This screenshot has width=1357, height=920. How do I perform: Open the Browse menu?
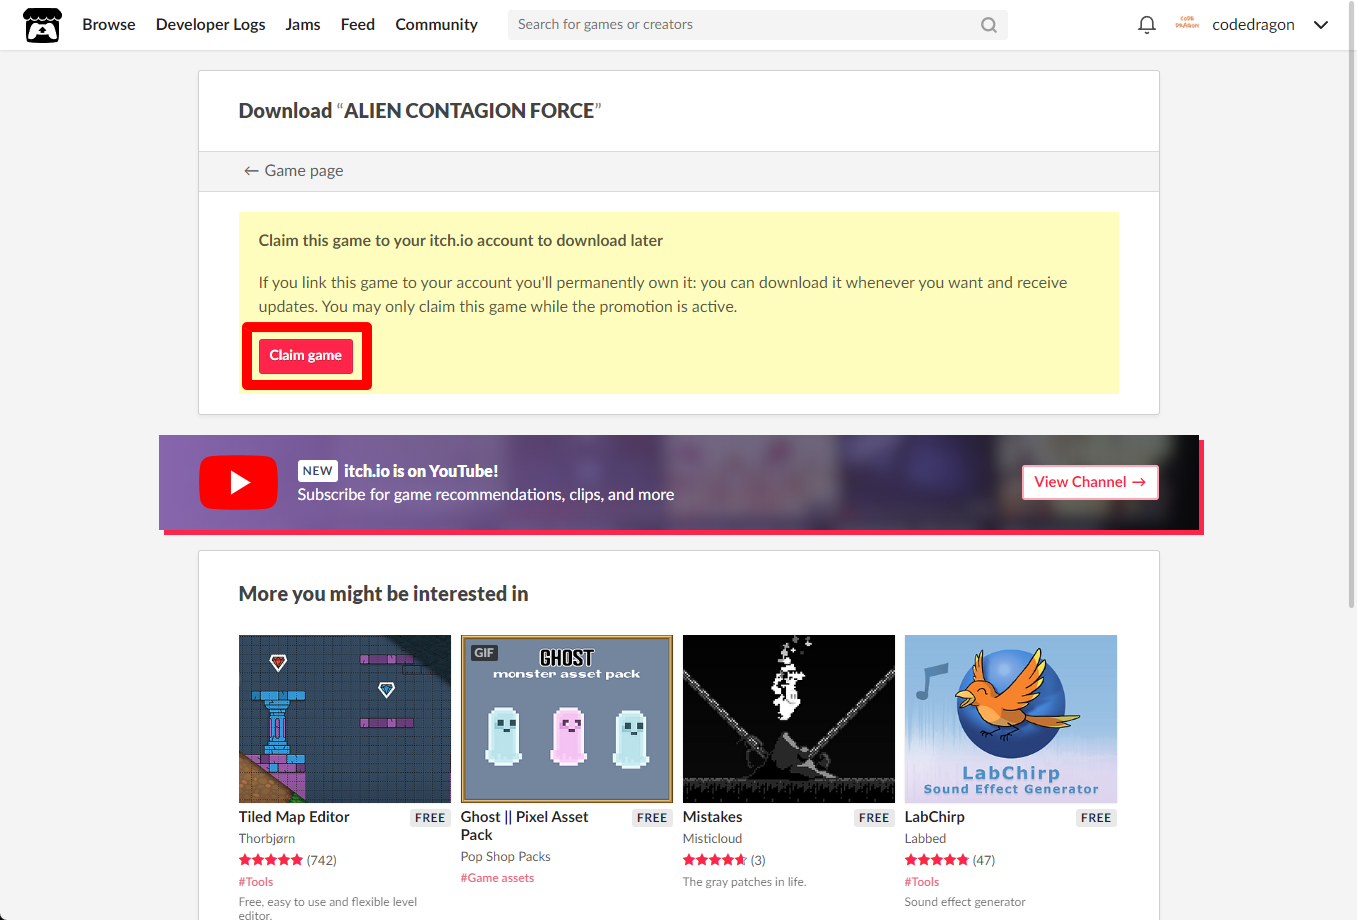pos(109,25)
